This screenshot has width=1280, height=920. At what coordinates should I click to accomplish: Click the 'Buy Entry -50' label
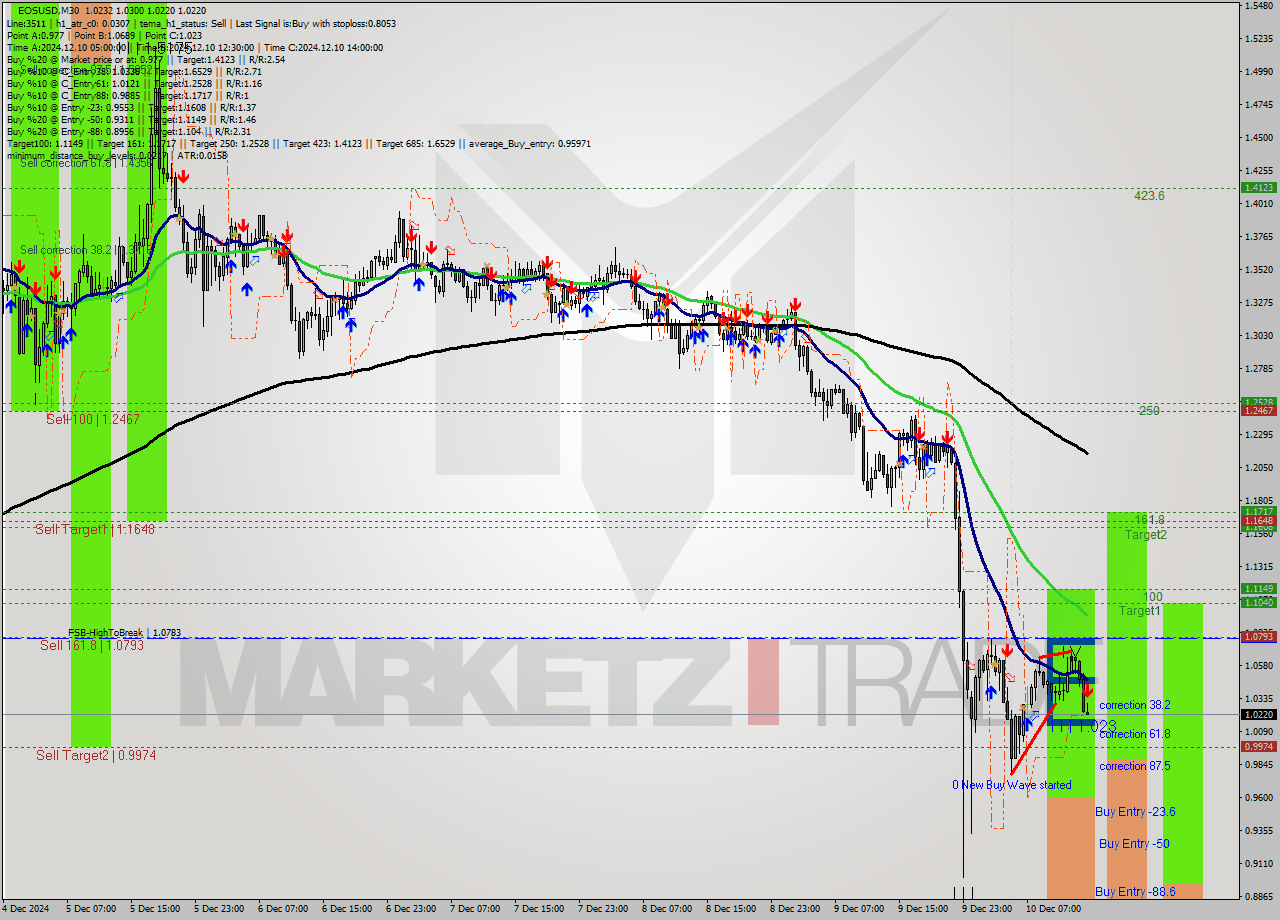click(1134, 844)
